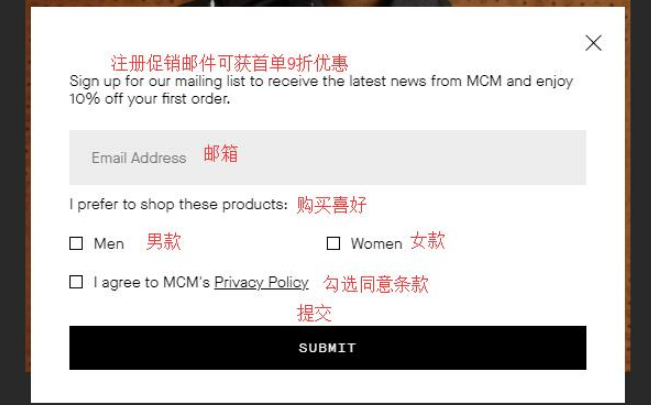Click the red 勾选同意条款 annotation
This screenshot has width=651, height=406.
point(376,284)
